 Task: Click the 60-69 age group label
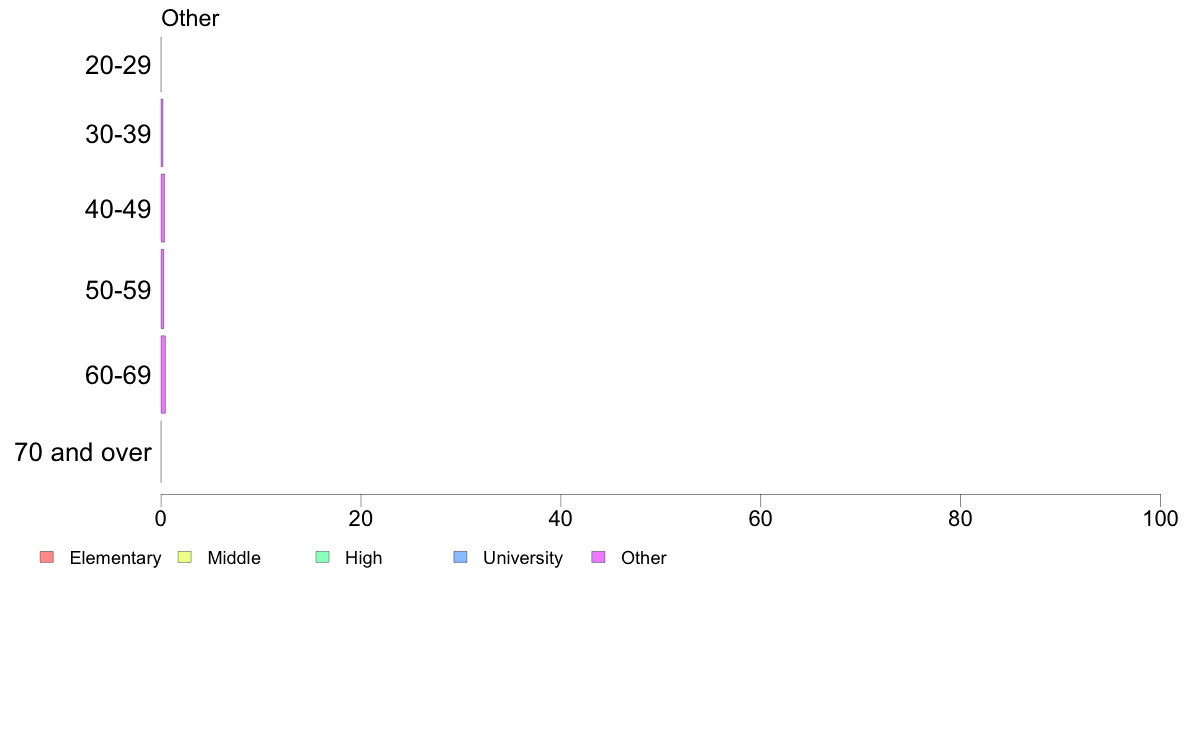[x=118, y=375]
